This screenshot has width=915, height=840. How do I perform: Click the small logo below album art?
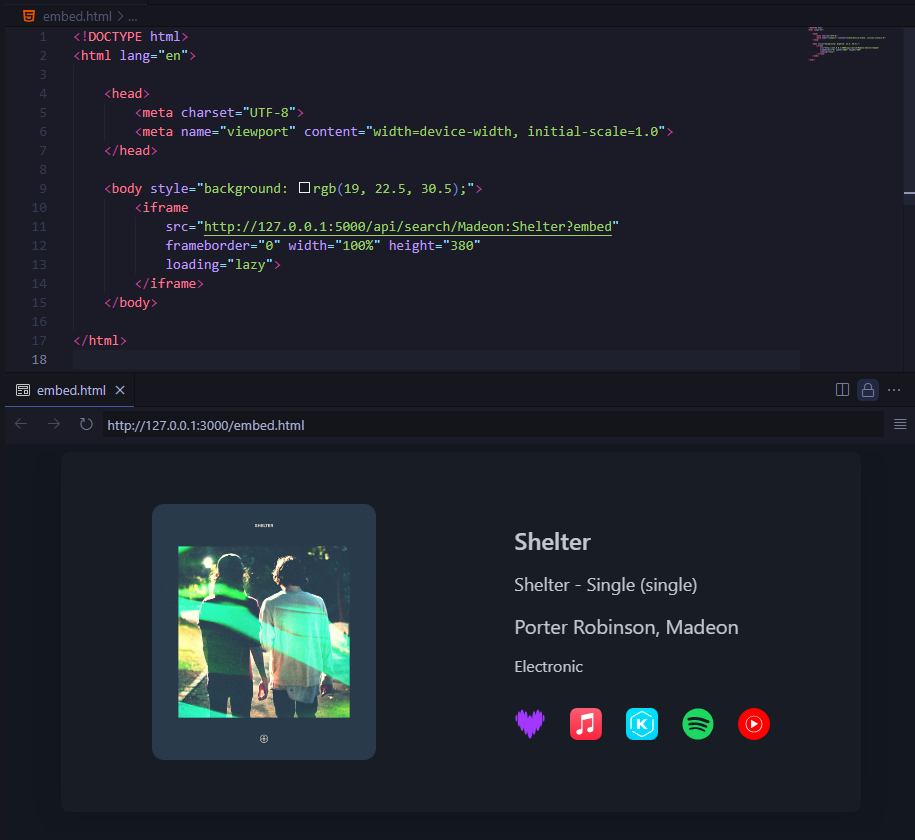tap(264, 739)
